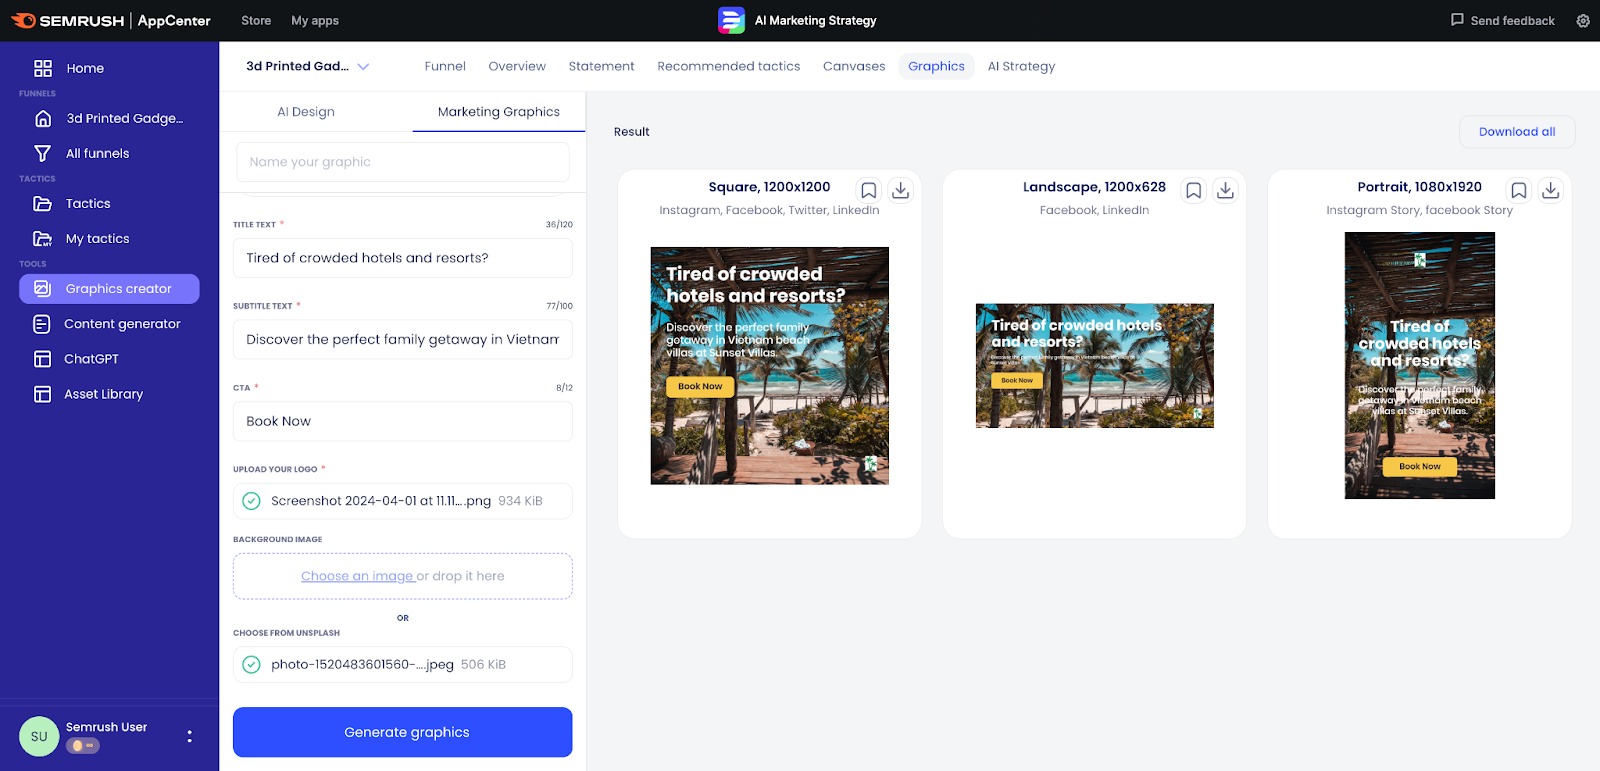The width and height of the screenshot is (1600, 771).
Task: Click the Title text input field
Action: click(403, 258)
